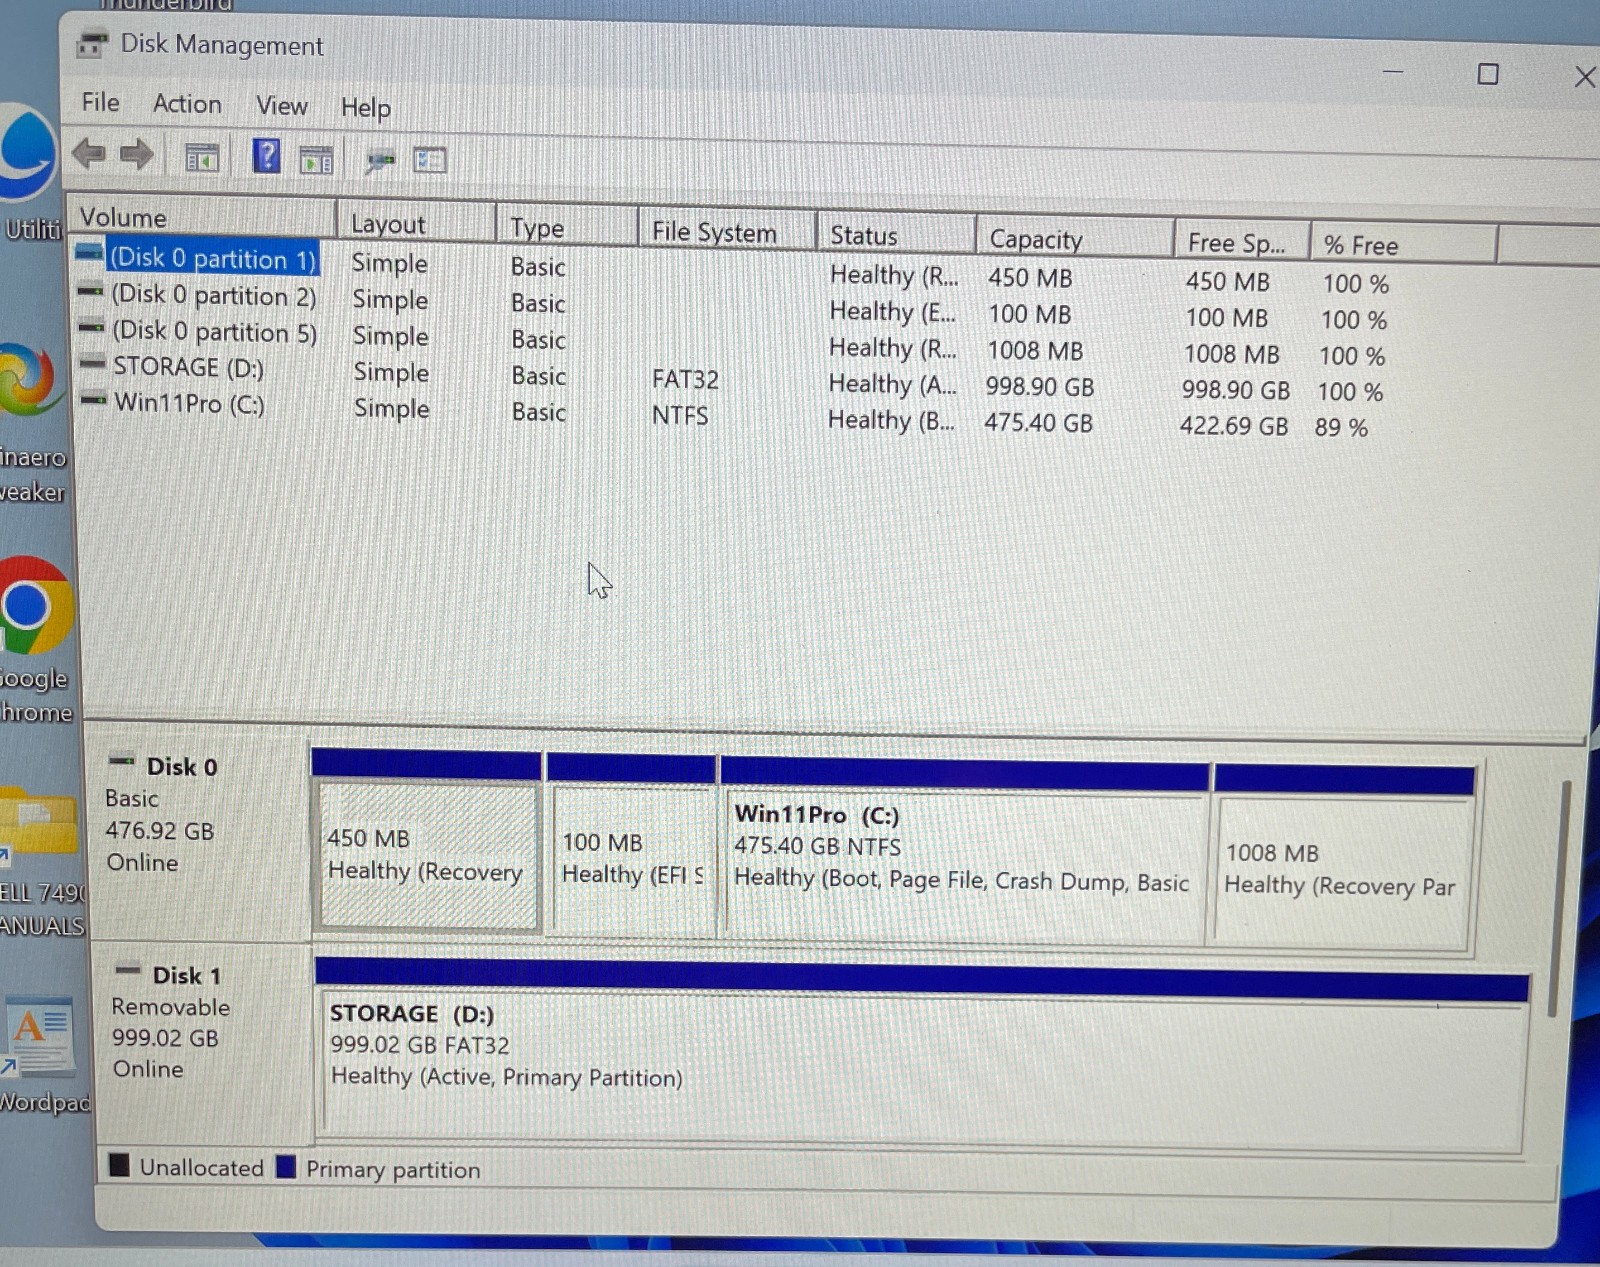
Task: Open the Help menu
Action: pos(365,107)
